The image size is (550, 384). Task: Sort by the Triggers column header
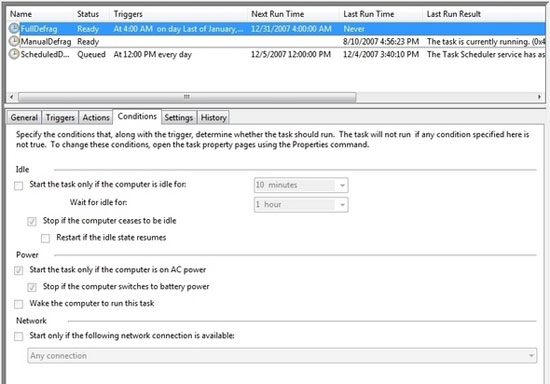[x=128, y=14]
